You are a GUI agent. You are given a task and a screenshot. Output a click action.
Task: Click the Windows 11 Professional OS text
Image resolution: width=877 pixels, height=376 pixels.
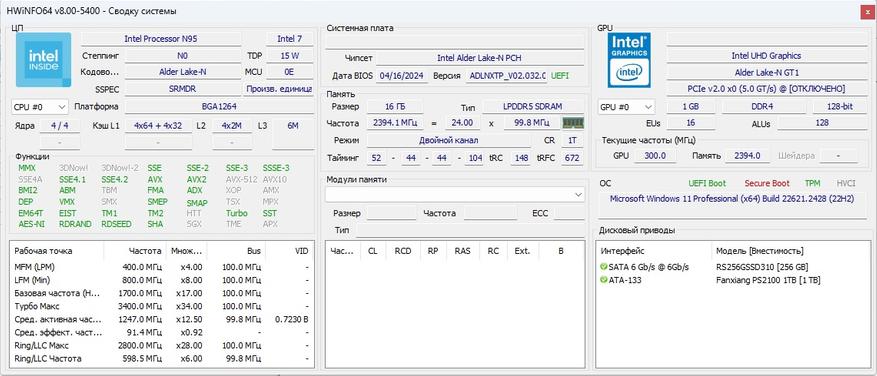tap(732, 199)
